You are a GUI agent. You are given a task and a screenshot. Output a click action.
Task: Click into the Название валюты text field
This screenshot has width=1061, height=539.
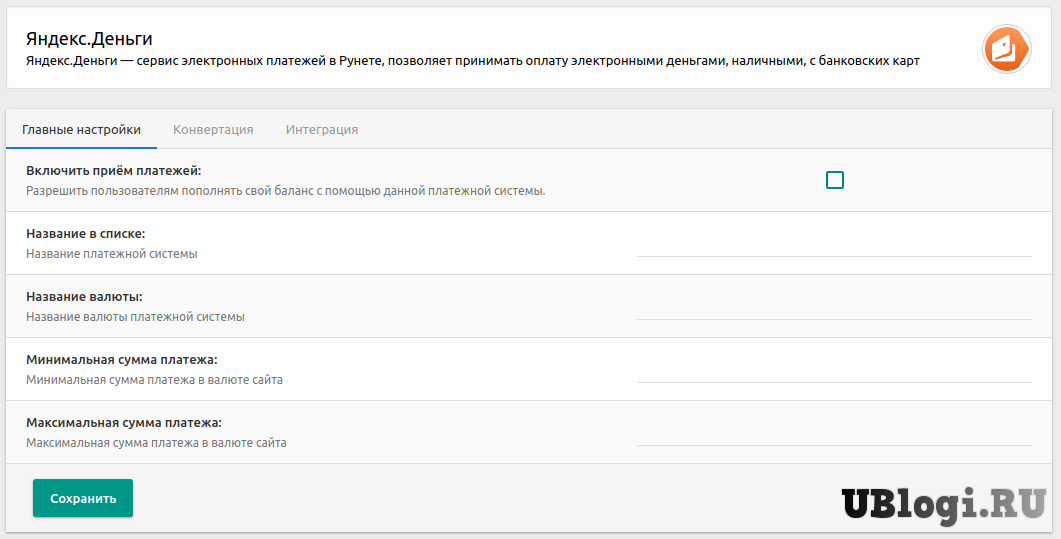(x=834, y=306)
